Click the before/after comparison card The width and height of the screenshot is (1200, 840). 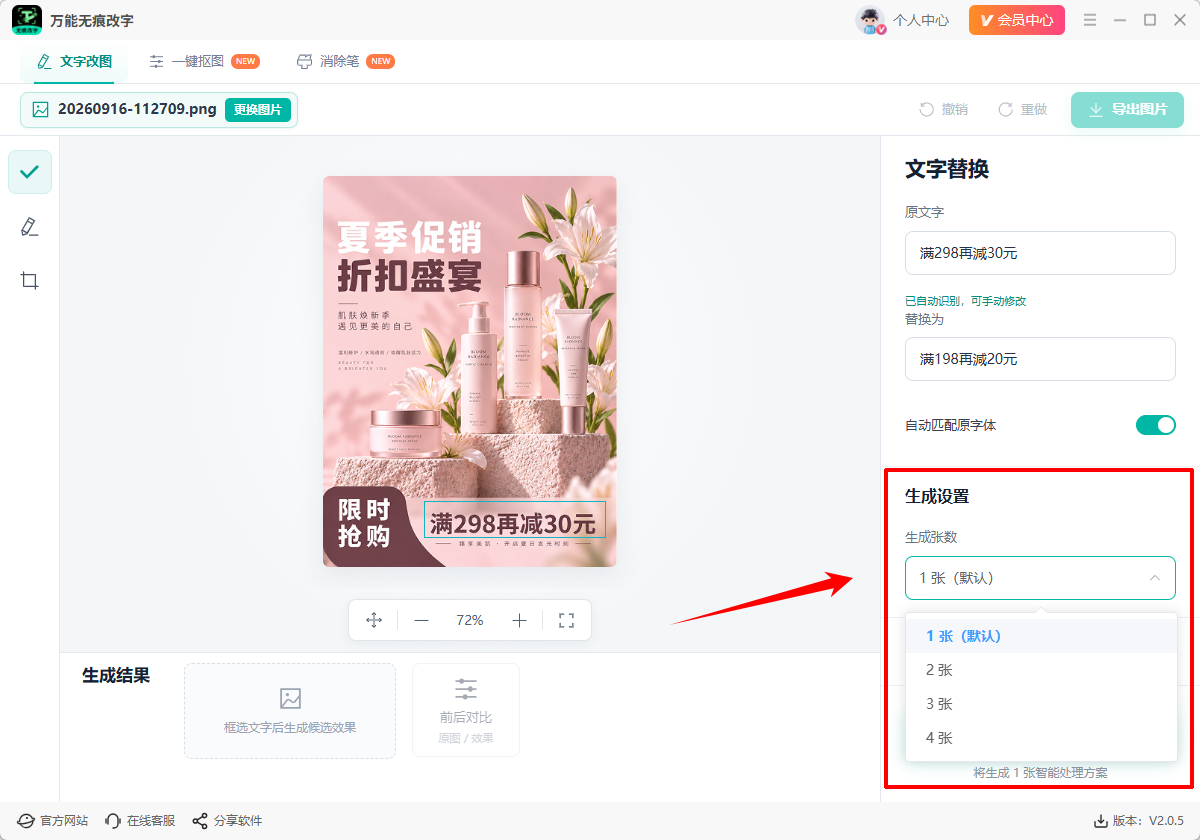point(466,710)
